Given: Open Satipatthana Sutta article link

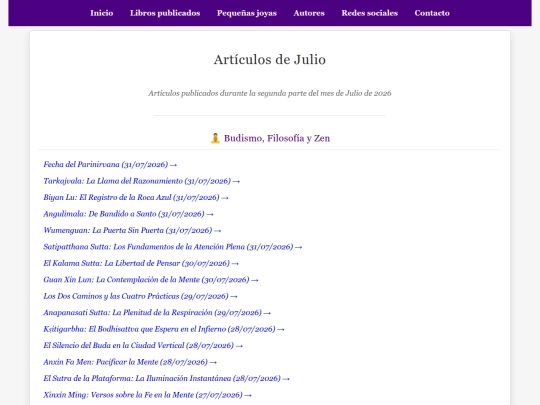Looking at the screenshot, I should pos(173,247).
